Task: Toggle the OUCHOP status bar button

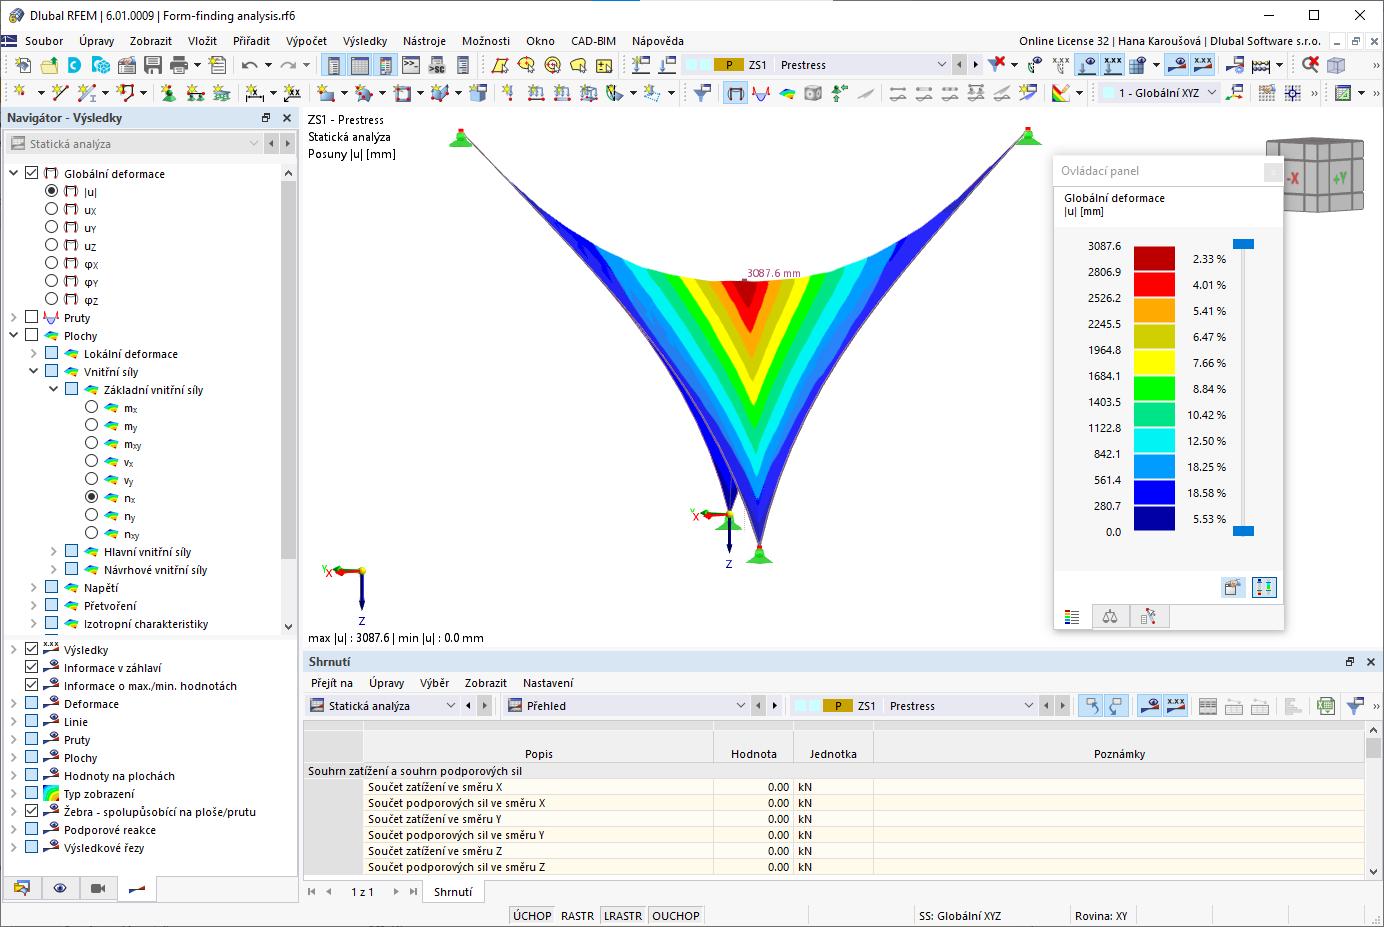Action: 676,916
